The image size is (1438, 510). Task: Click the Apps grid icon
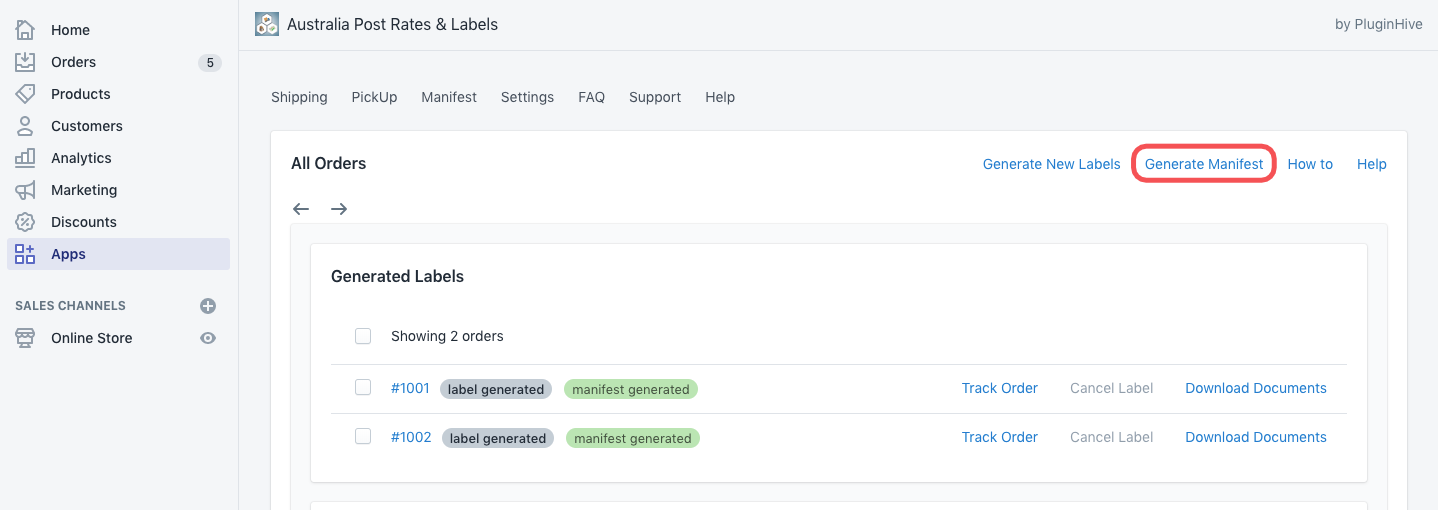point(25,254)
